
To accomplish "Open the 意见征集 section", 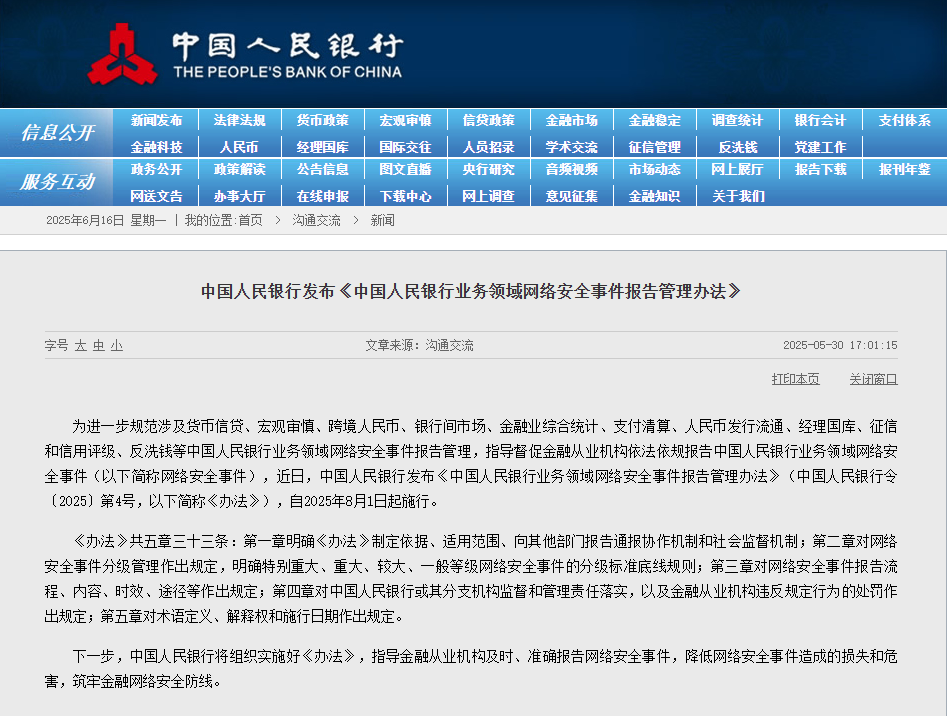I will (571, 197).
